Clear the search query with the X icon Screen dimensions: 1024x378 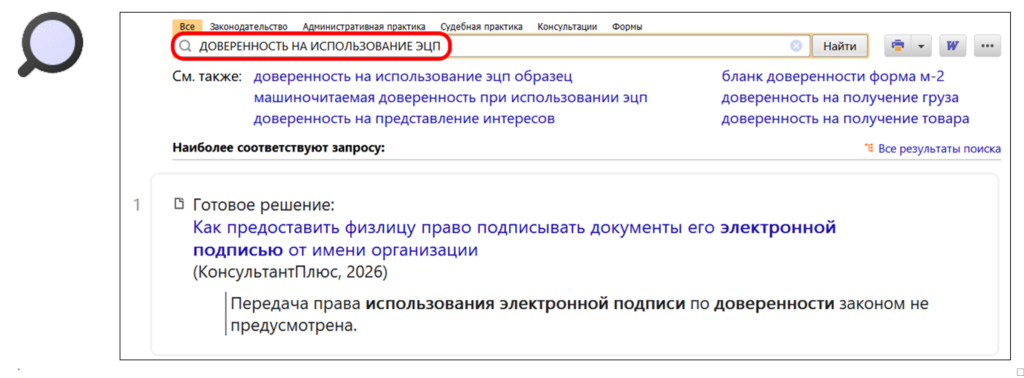796,46
